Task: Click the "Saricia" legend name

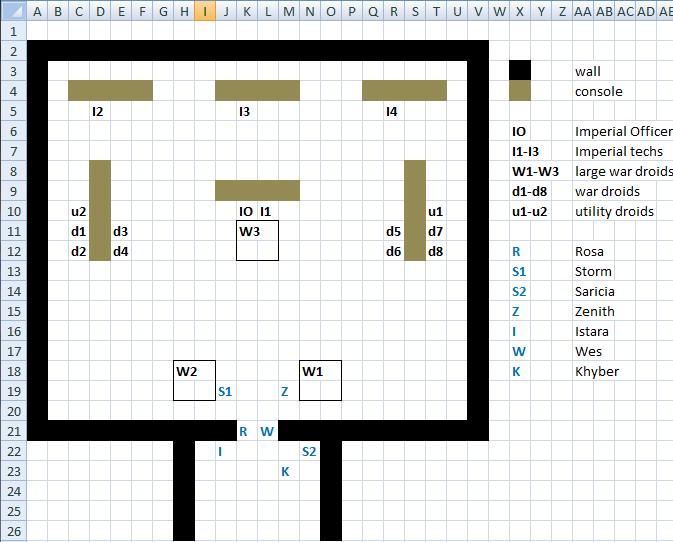Action: coord(595,292)
